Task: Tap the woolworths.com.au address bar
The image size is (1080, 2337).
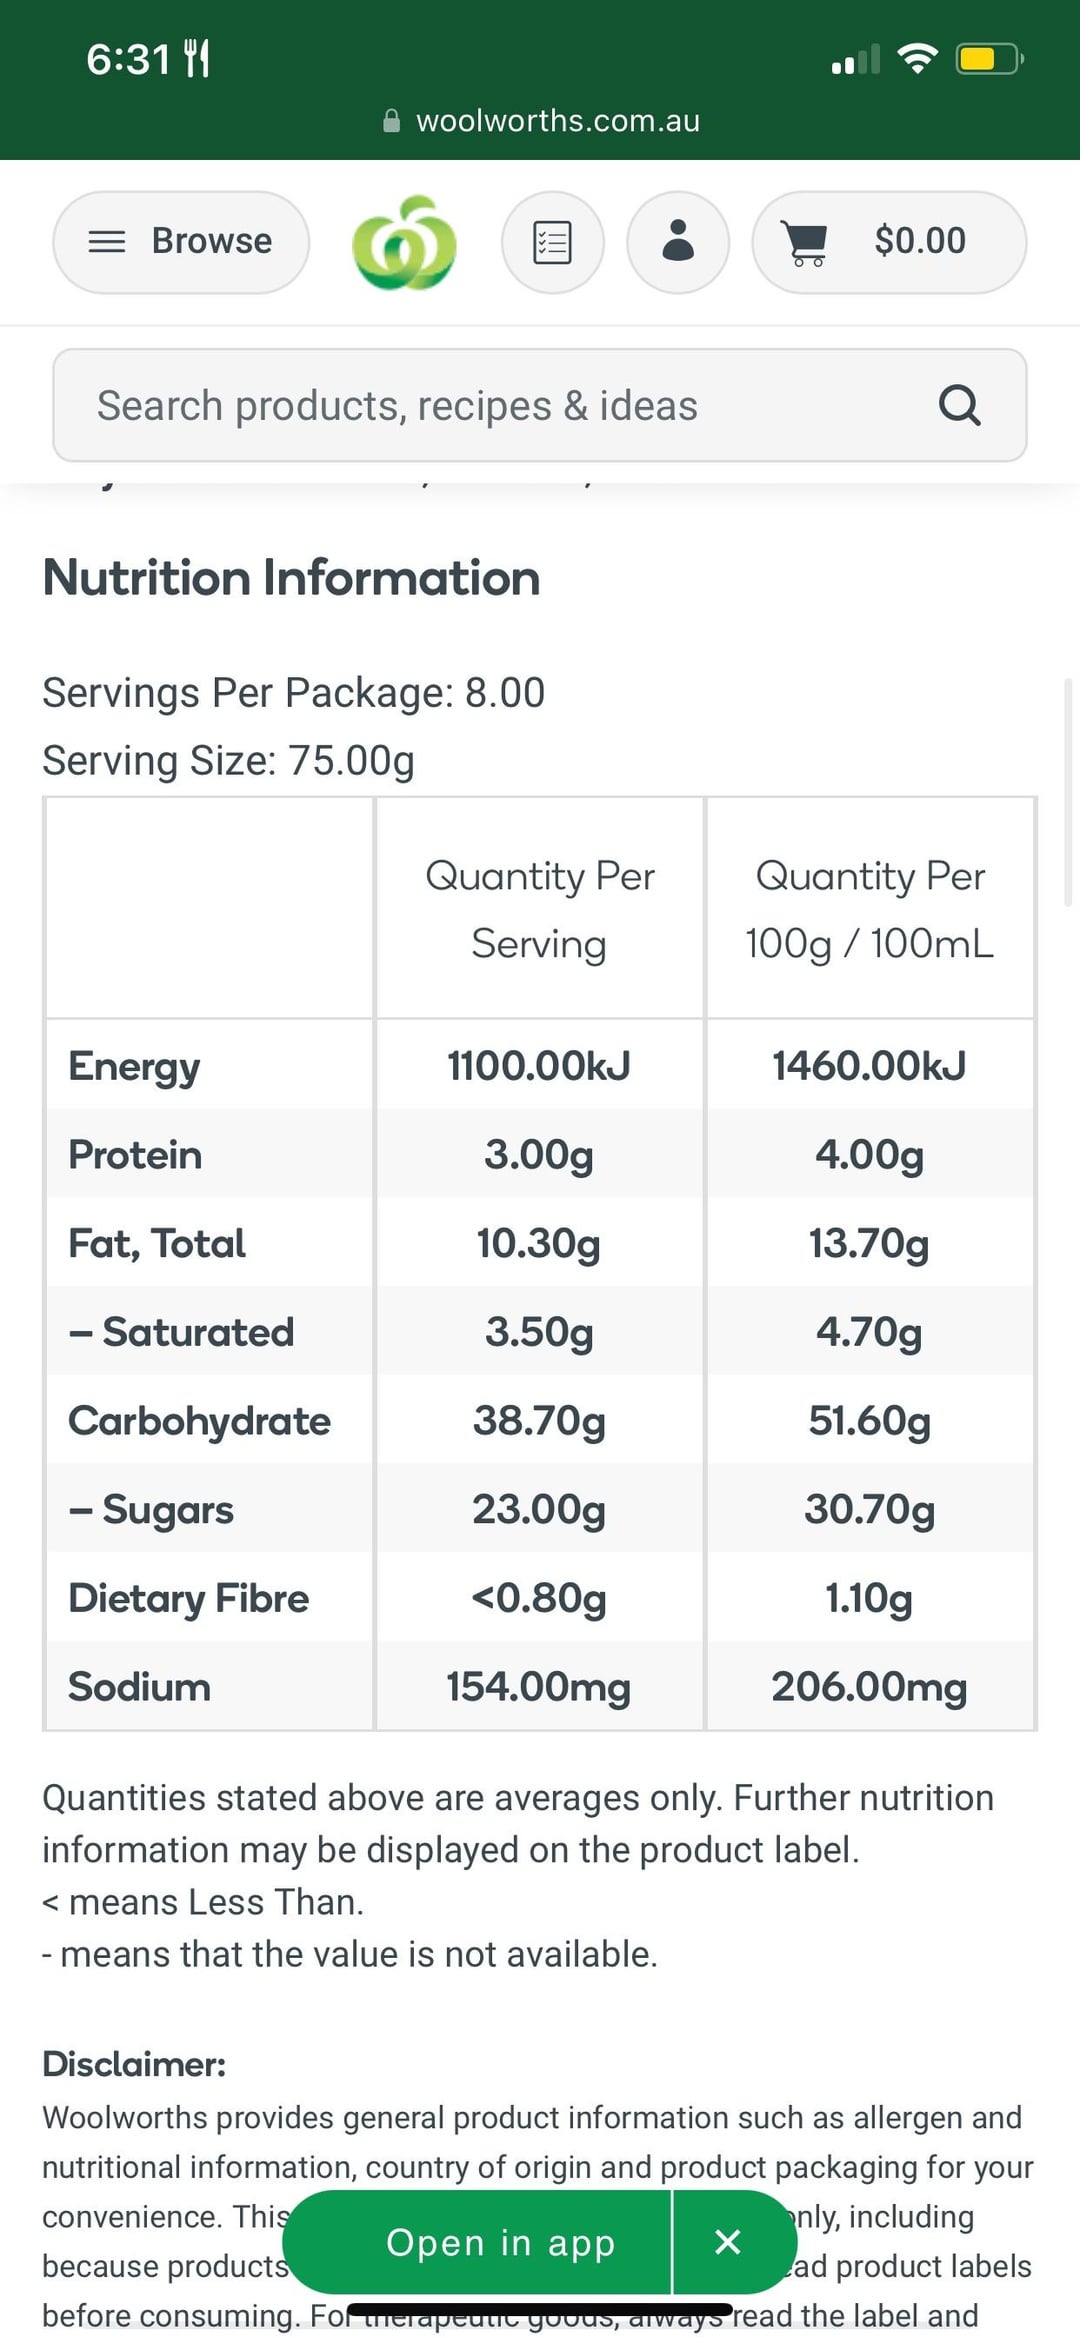Action: [x=557, y=121]
